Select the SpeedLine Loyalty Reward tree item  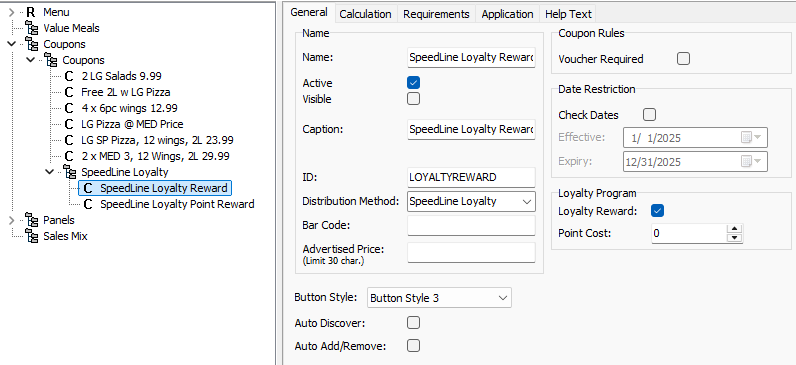point(163,188)
